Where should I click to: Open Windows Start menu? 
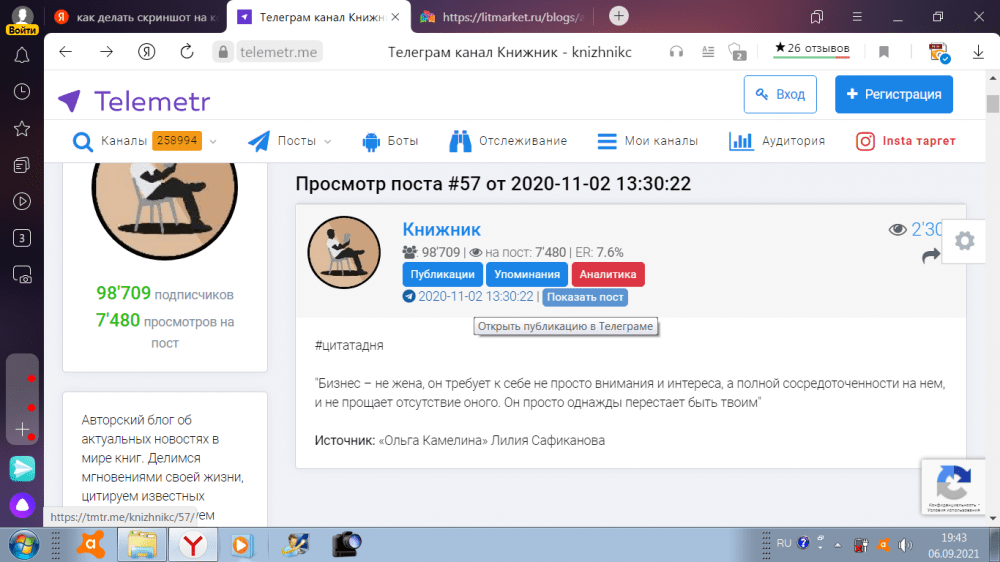tap(24, 545)
